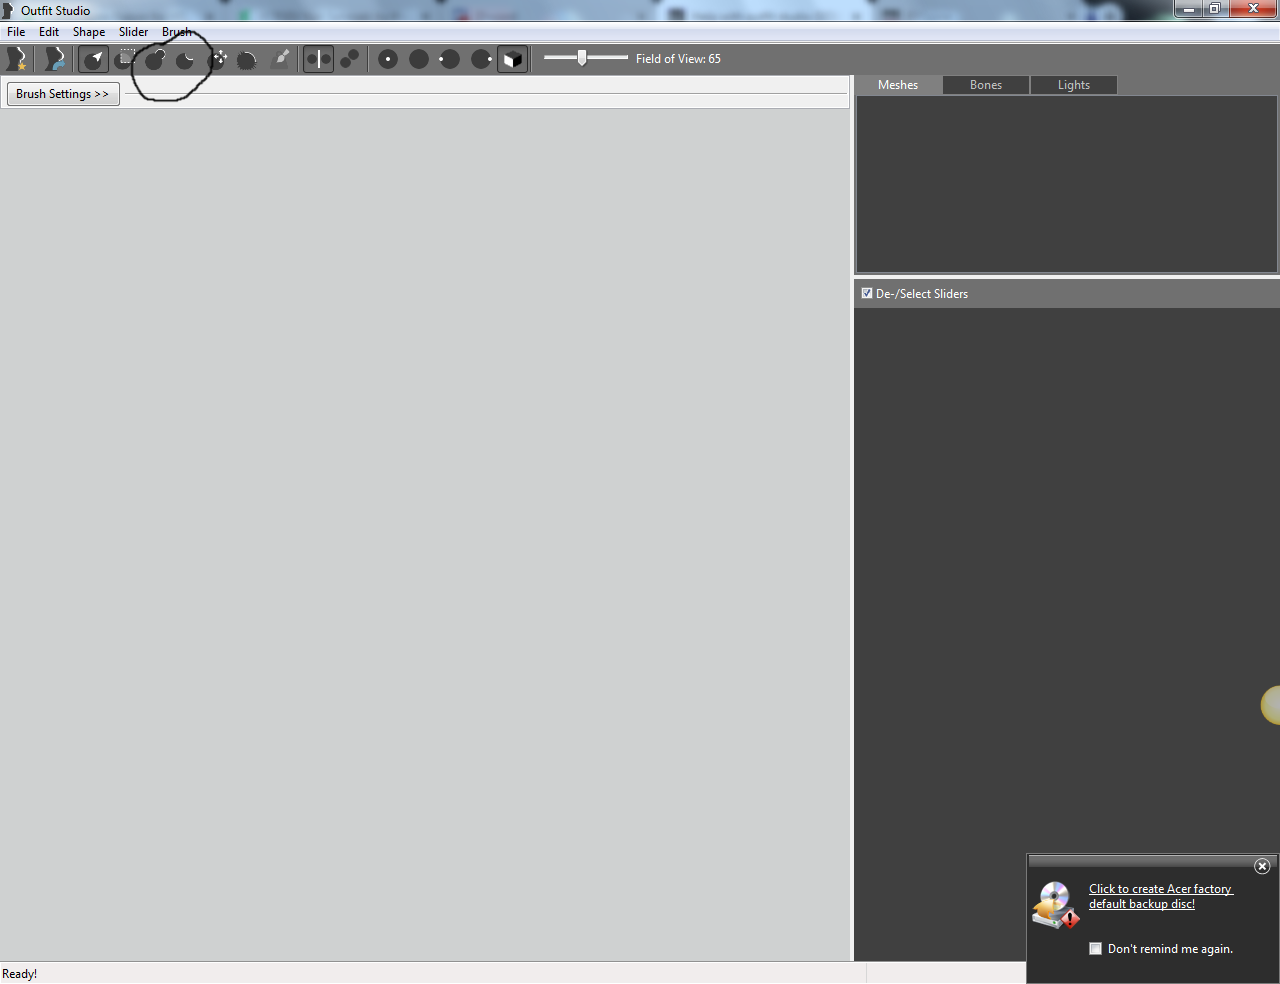Switch to back view plain circle icon

(419, 59)
